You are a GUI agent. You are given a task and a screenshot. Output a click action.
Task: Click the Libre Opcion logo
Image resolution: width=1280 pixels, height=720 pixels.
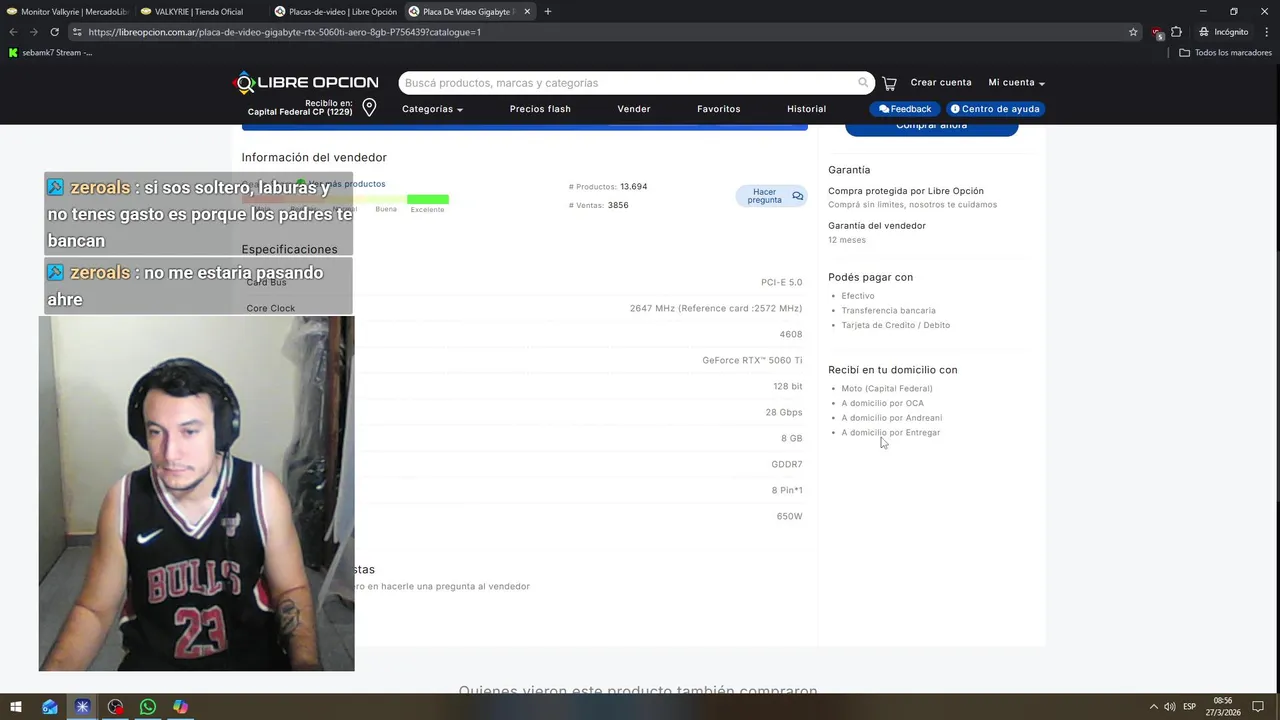pos(306,83)
